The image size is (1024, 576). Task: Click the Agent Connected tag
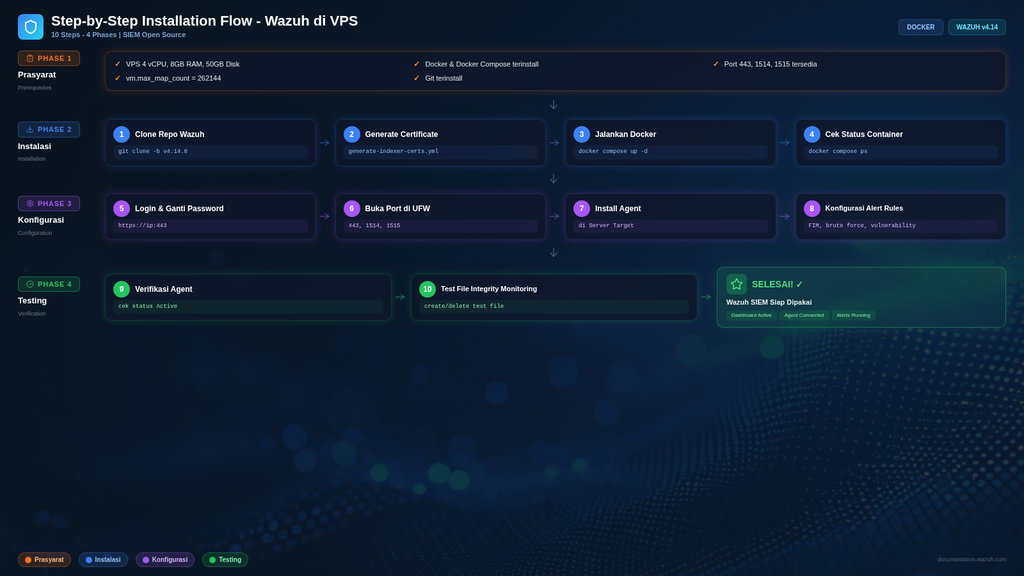[x=804, y=315]
